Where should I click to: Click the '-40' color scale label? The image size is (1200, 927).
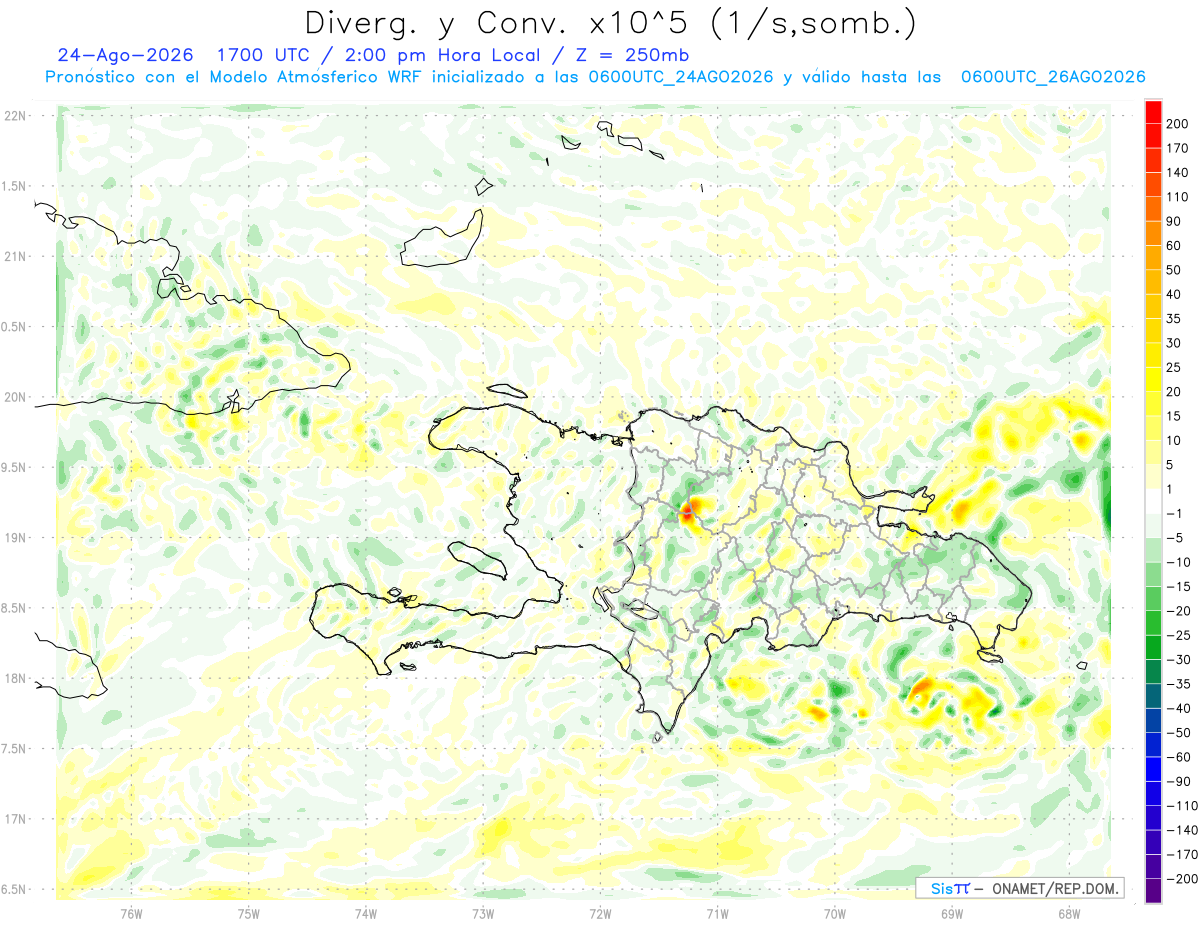click(x=1178, y=708)
